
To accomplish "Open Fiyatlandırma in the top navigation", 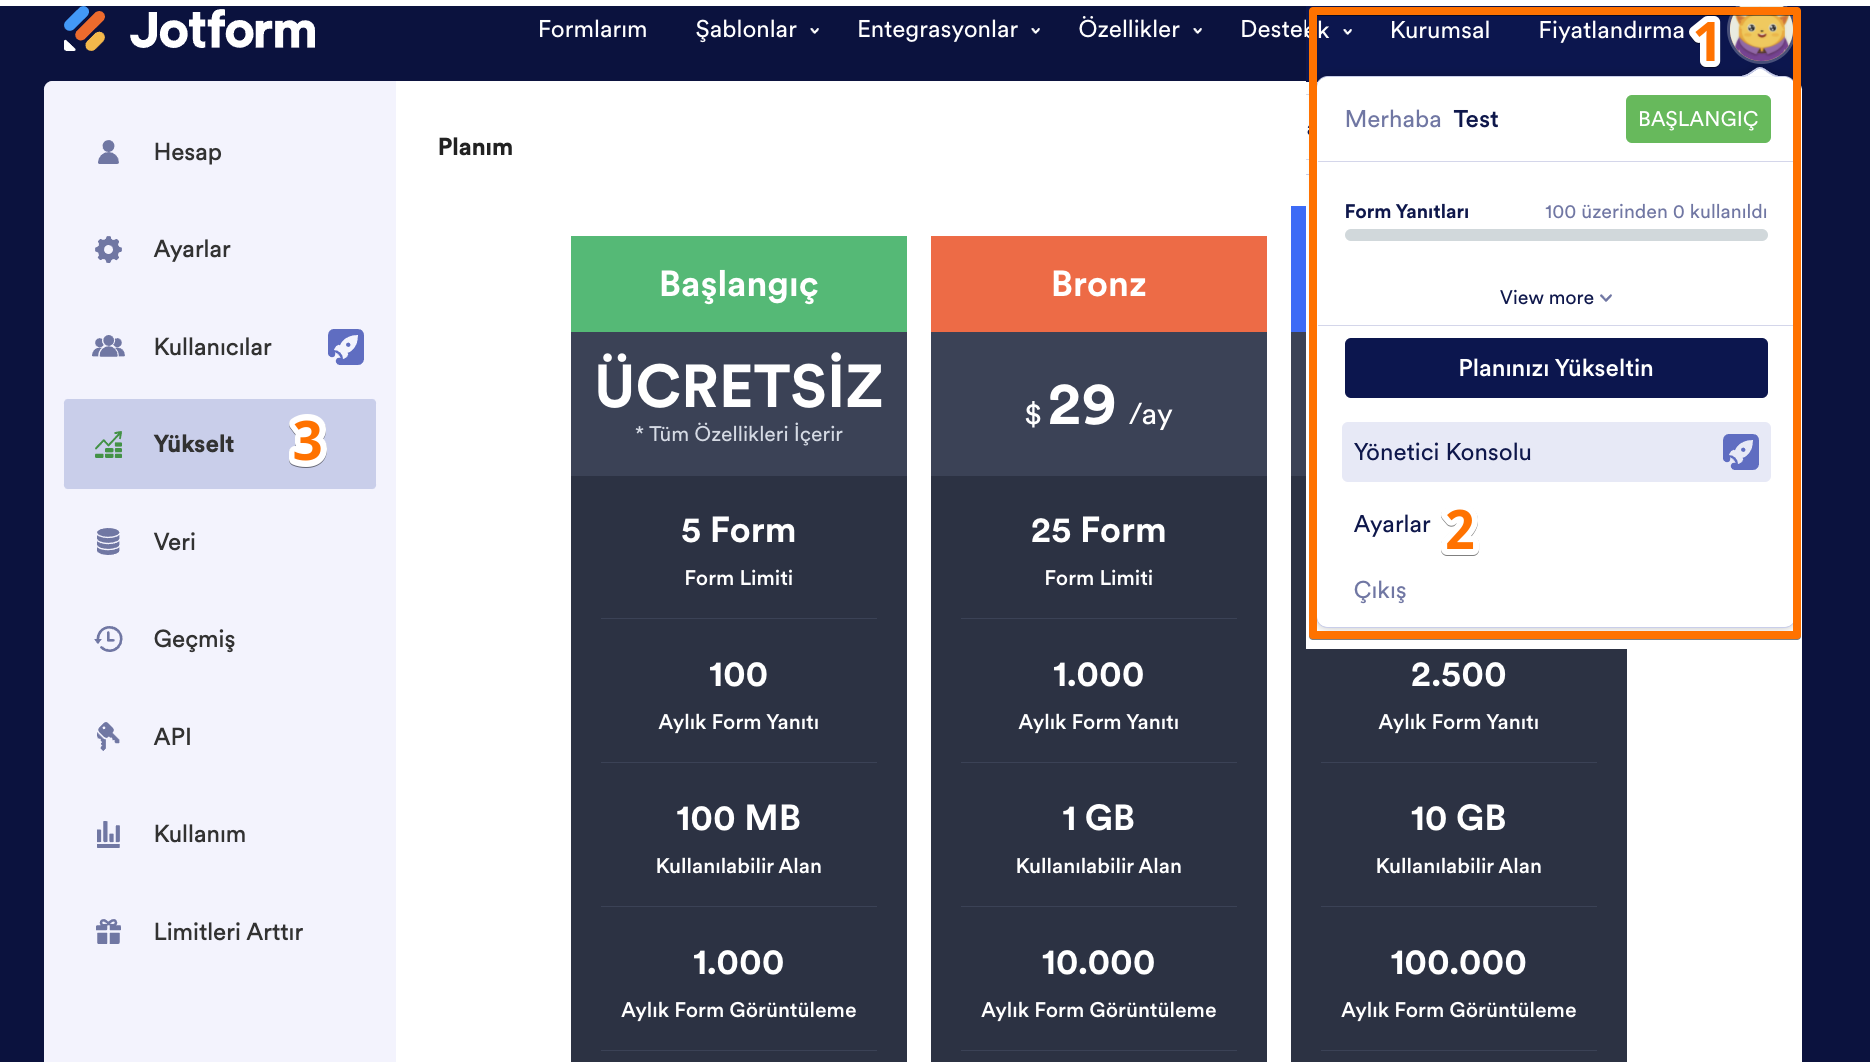I will [1611, 30].
